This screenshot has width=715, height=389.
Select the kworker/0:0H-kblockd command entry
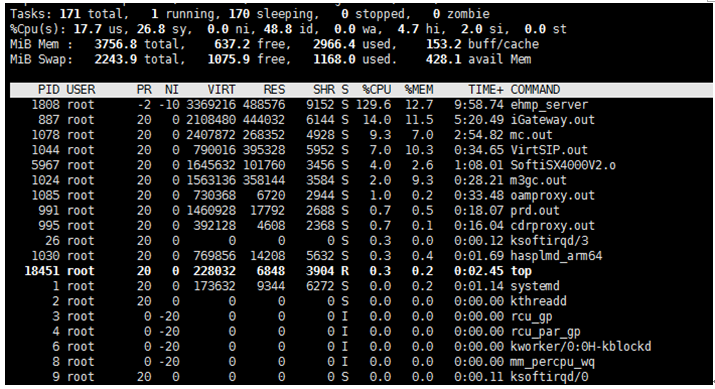click(580, 346)
